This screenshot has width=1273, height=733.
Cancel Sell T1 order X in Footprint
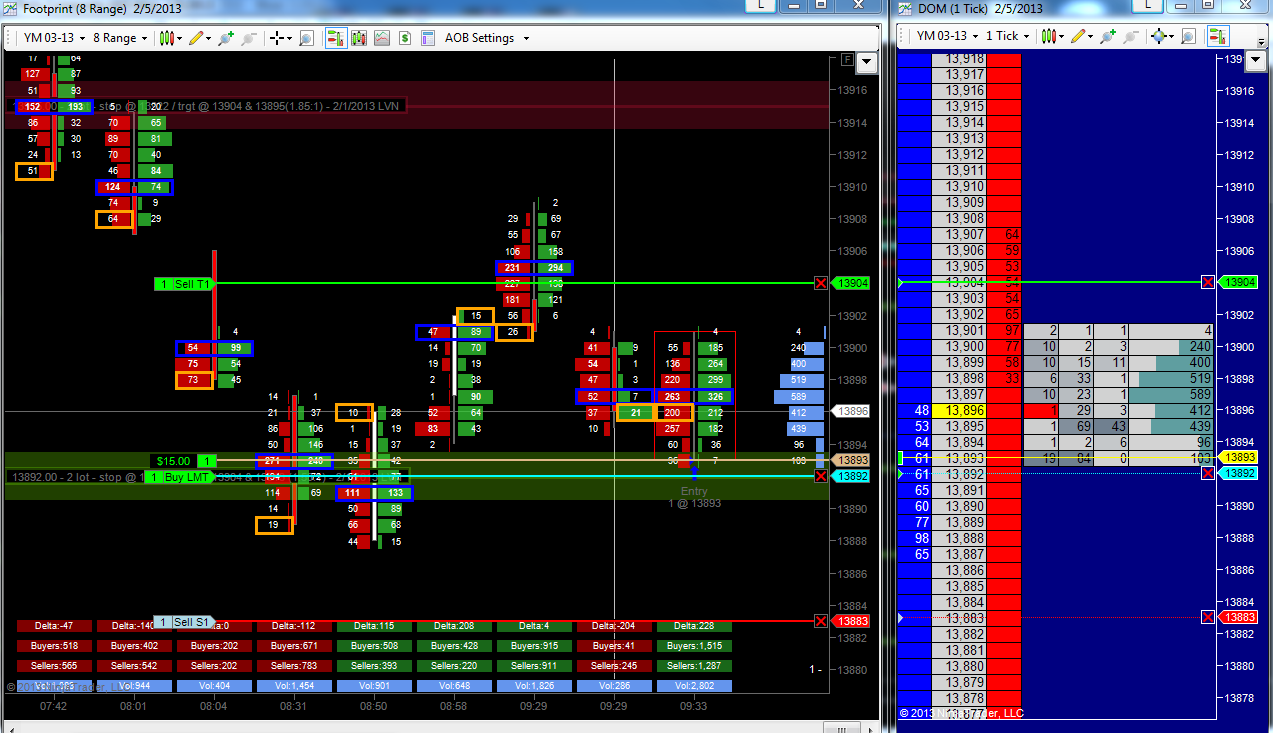pos(821,284)
